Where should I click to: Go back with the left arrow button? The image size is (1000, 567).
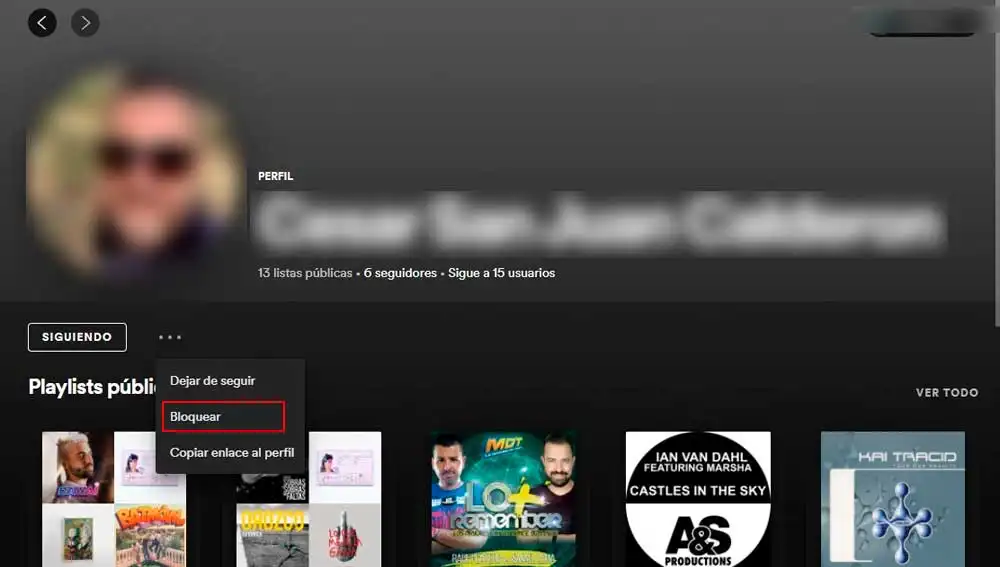click(42, 23)
